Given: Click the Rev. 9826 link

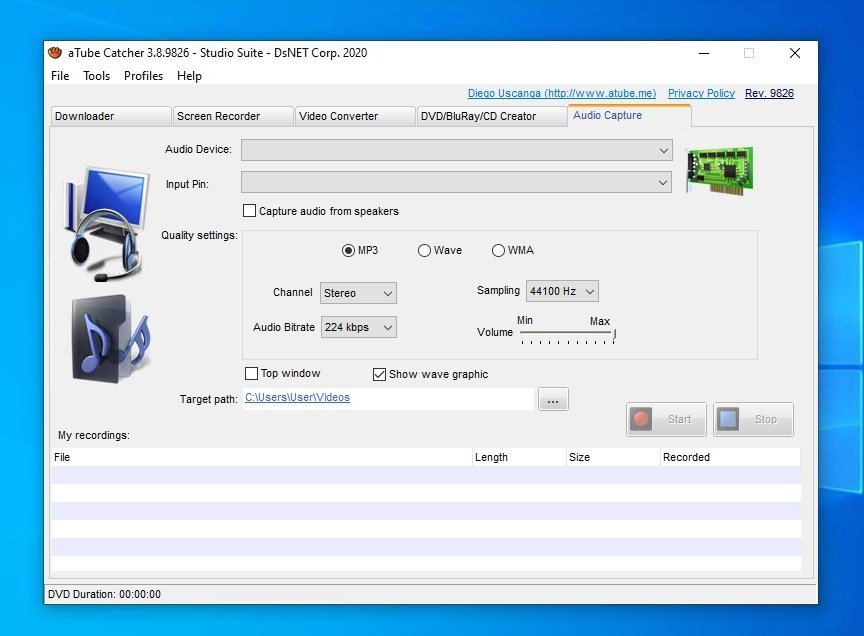Looking at the screenshot, I should point(769,93).
